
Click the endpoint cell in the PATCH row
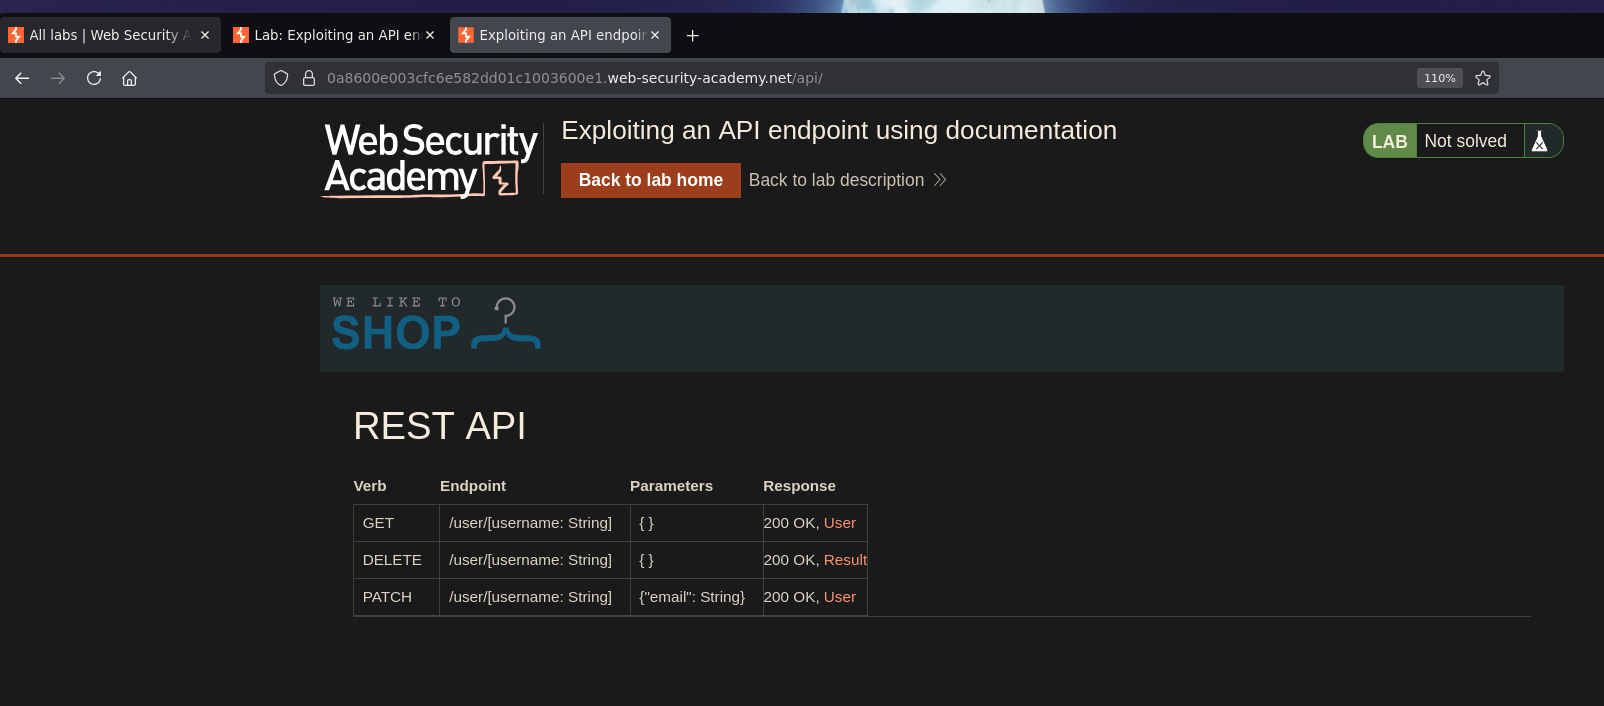pyautogui.click(x=535, y=597)
